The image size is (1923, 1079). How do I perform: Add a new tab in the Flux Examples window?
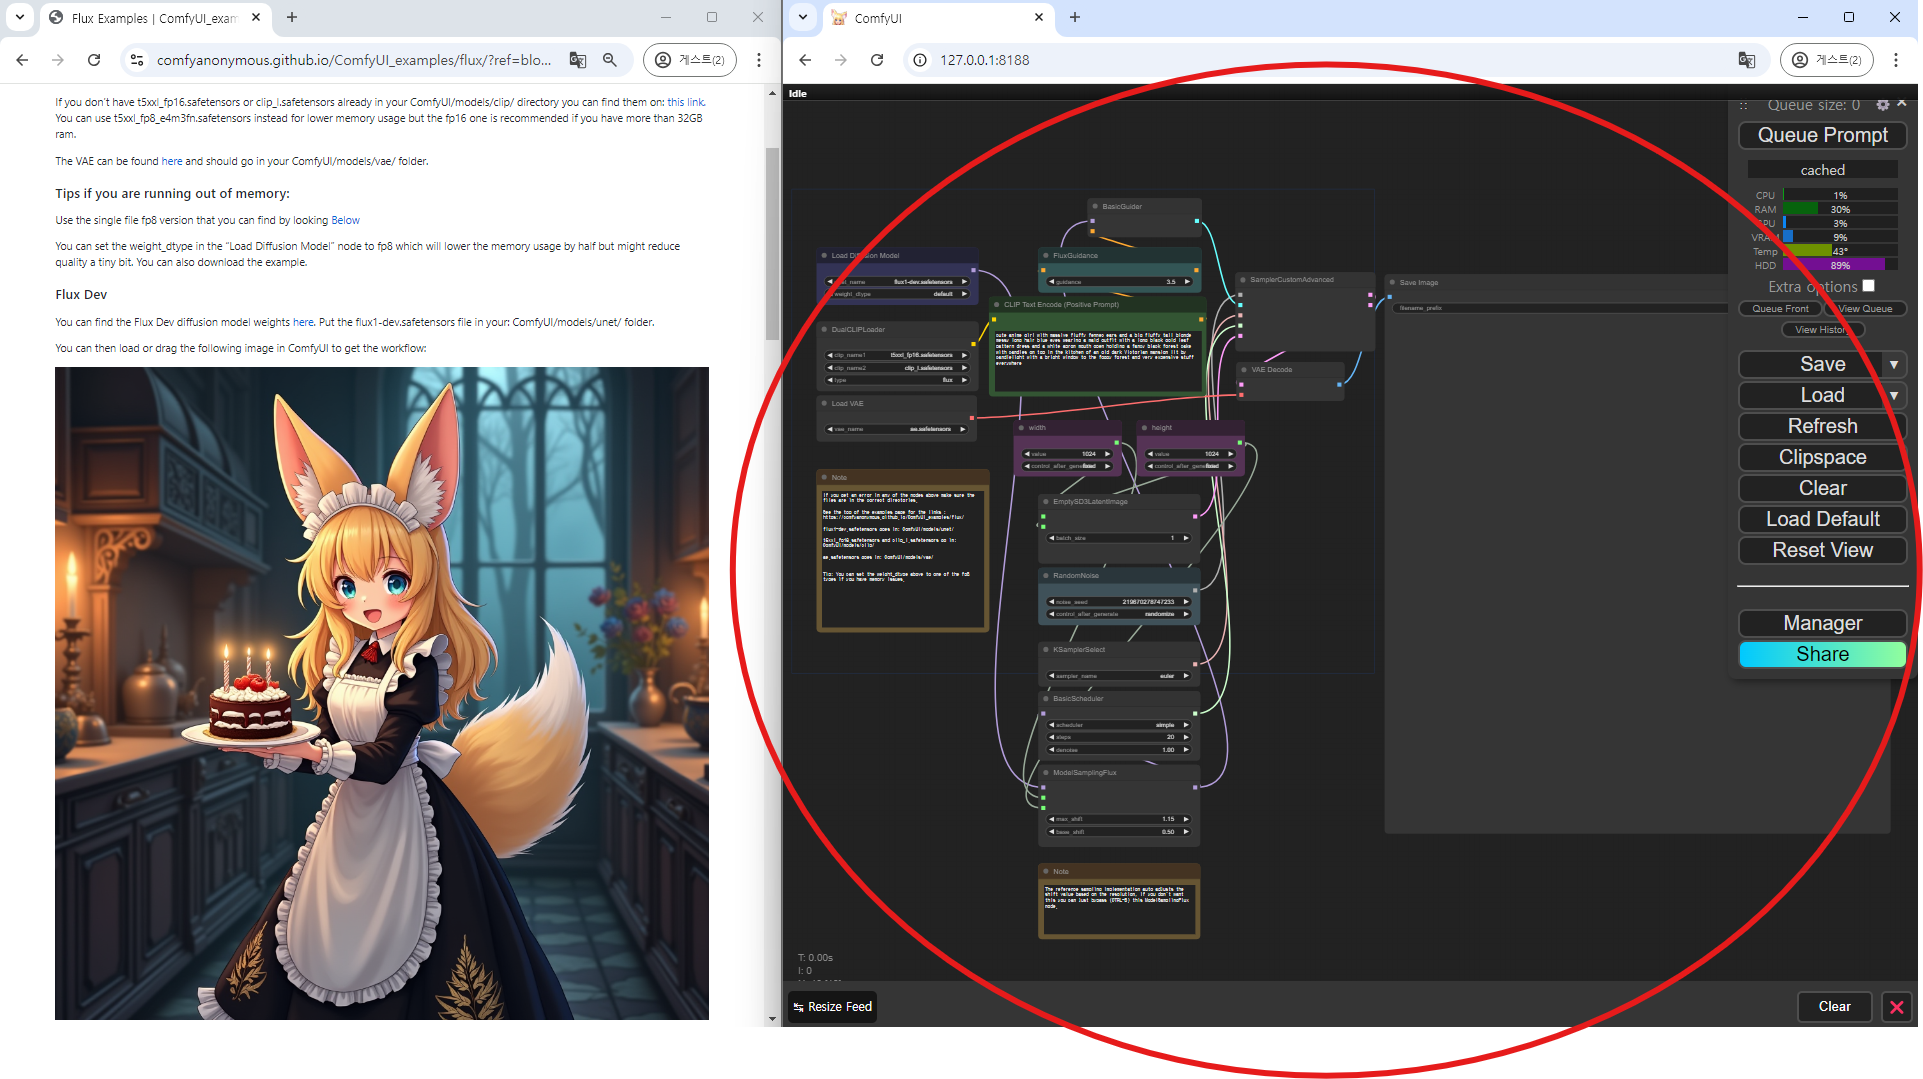(292, 17)
